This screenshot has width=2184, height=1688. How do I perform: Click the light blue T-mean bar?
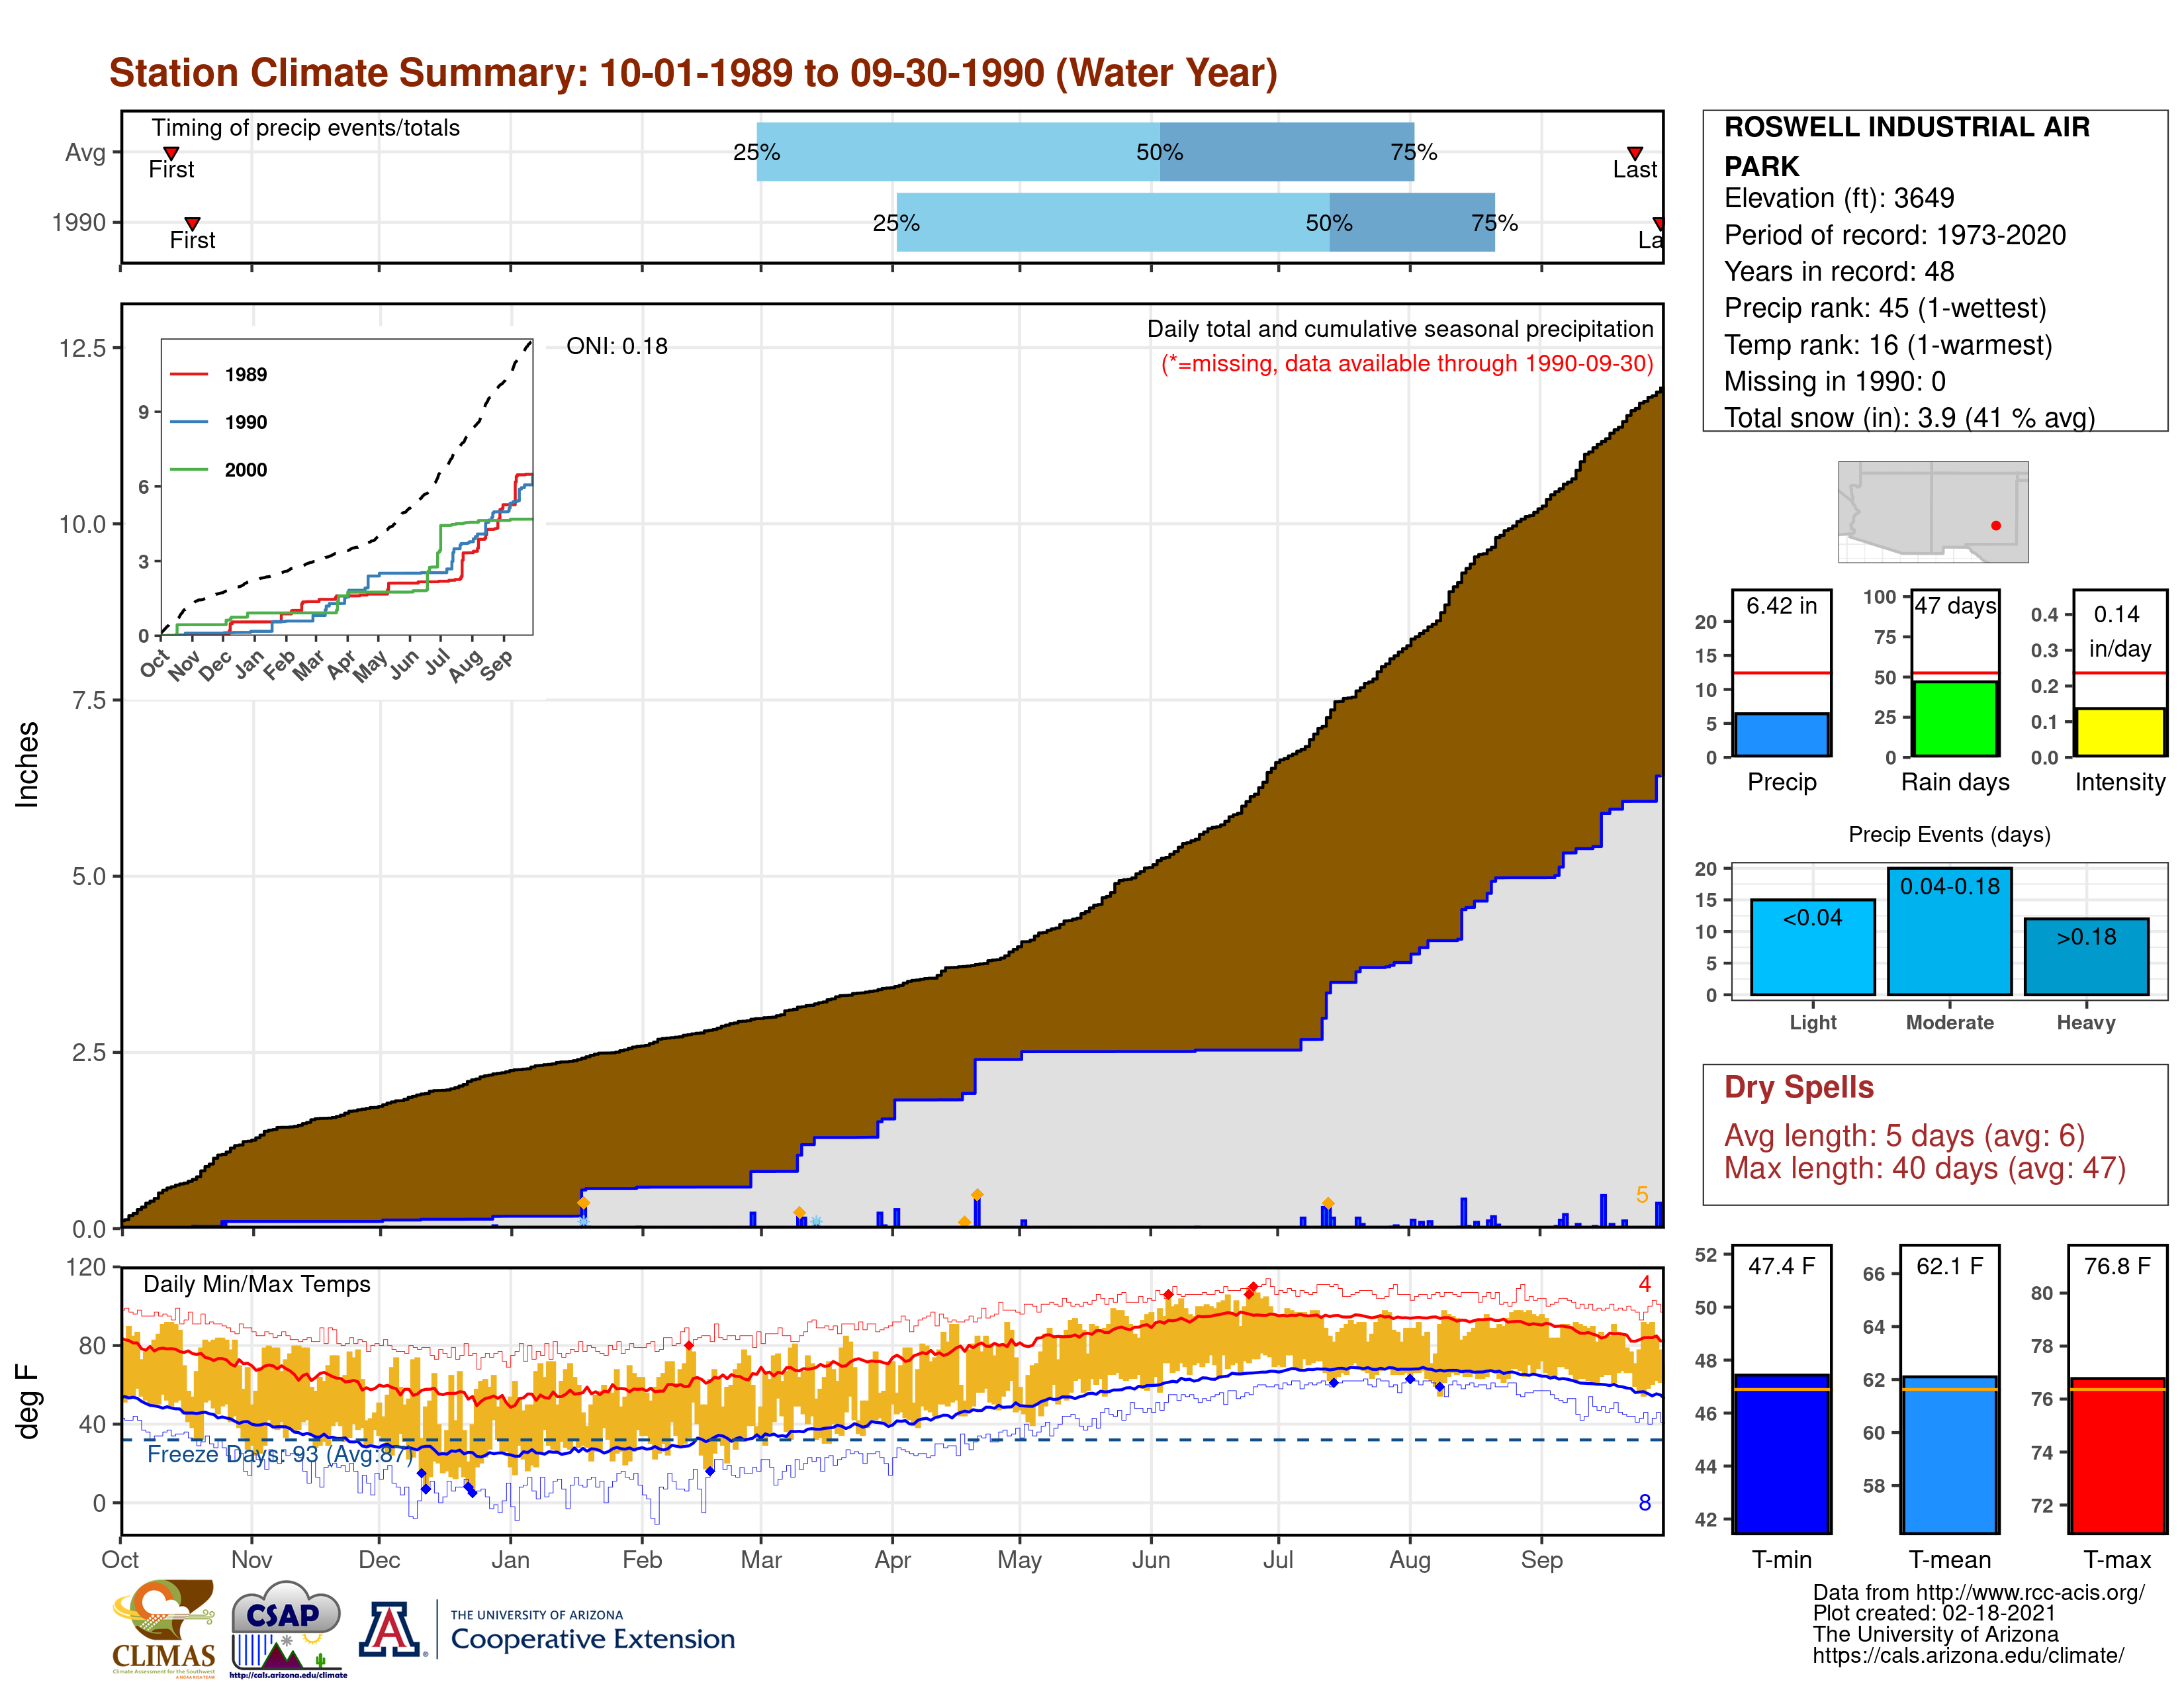pyautogui.click(x=1950, y=1455)
